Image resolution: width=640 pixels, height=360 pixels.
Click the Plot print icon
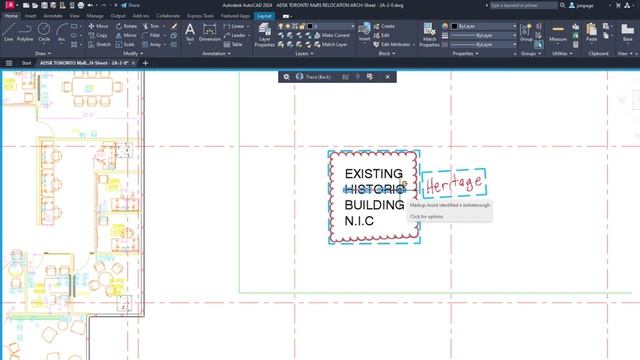(81, 5)
